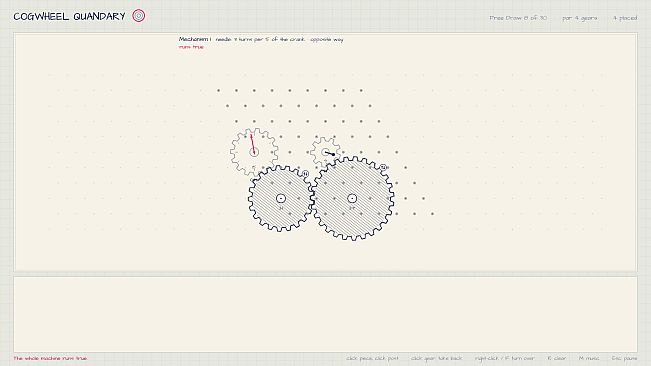Take back the medium hatched gear
This screenshot has width=651, height=366.
point(281,198)
